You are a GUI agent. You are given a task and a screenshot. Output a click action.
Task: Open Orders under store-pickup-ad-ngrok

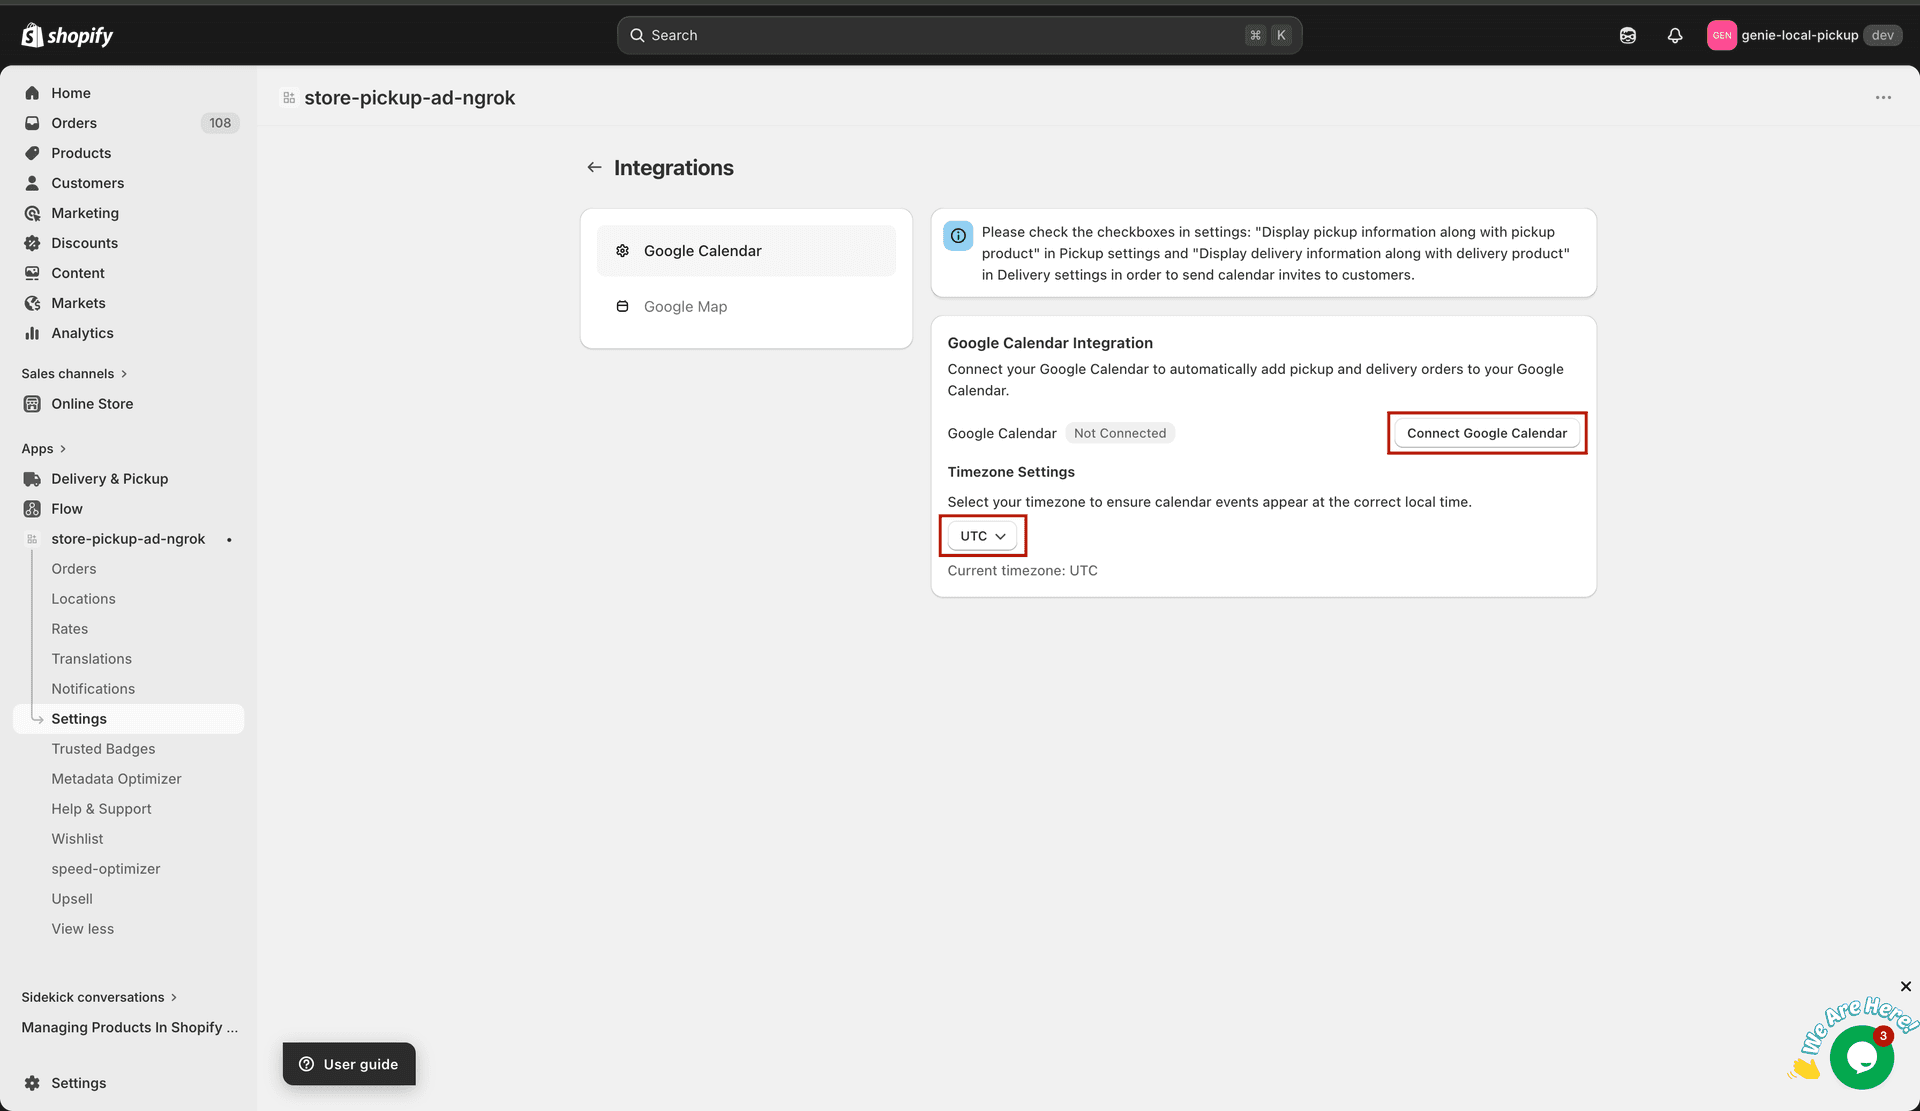click(x=74, y=569)
